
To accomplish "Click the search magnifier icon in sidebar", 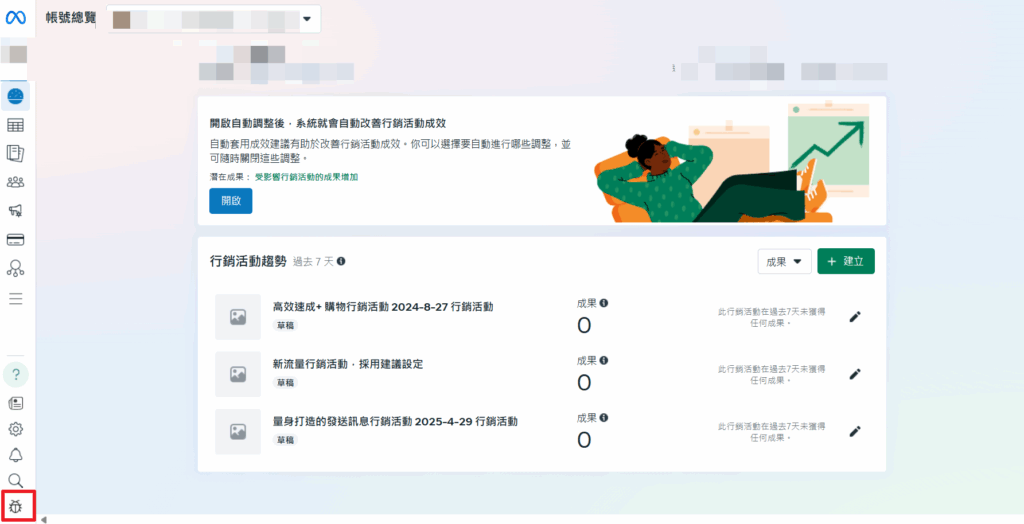I will click(x=16, y=481).
